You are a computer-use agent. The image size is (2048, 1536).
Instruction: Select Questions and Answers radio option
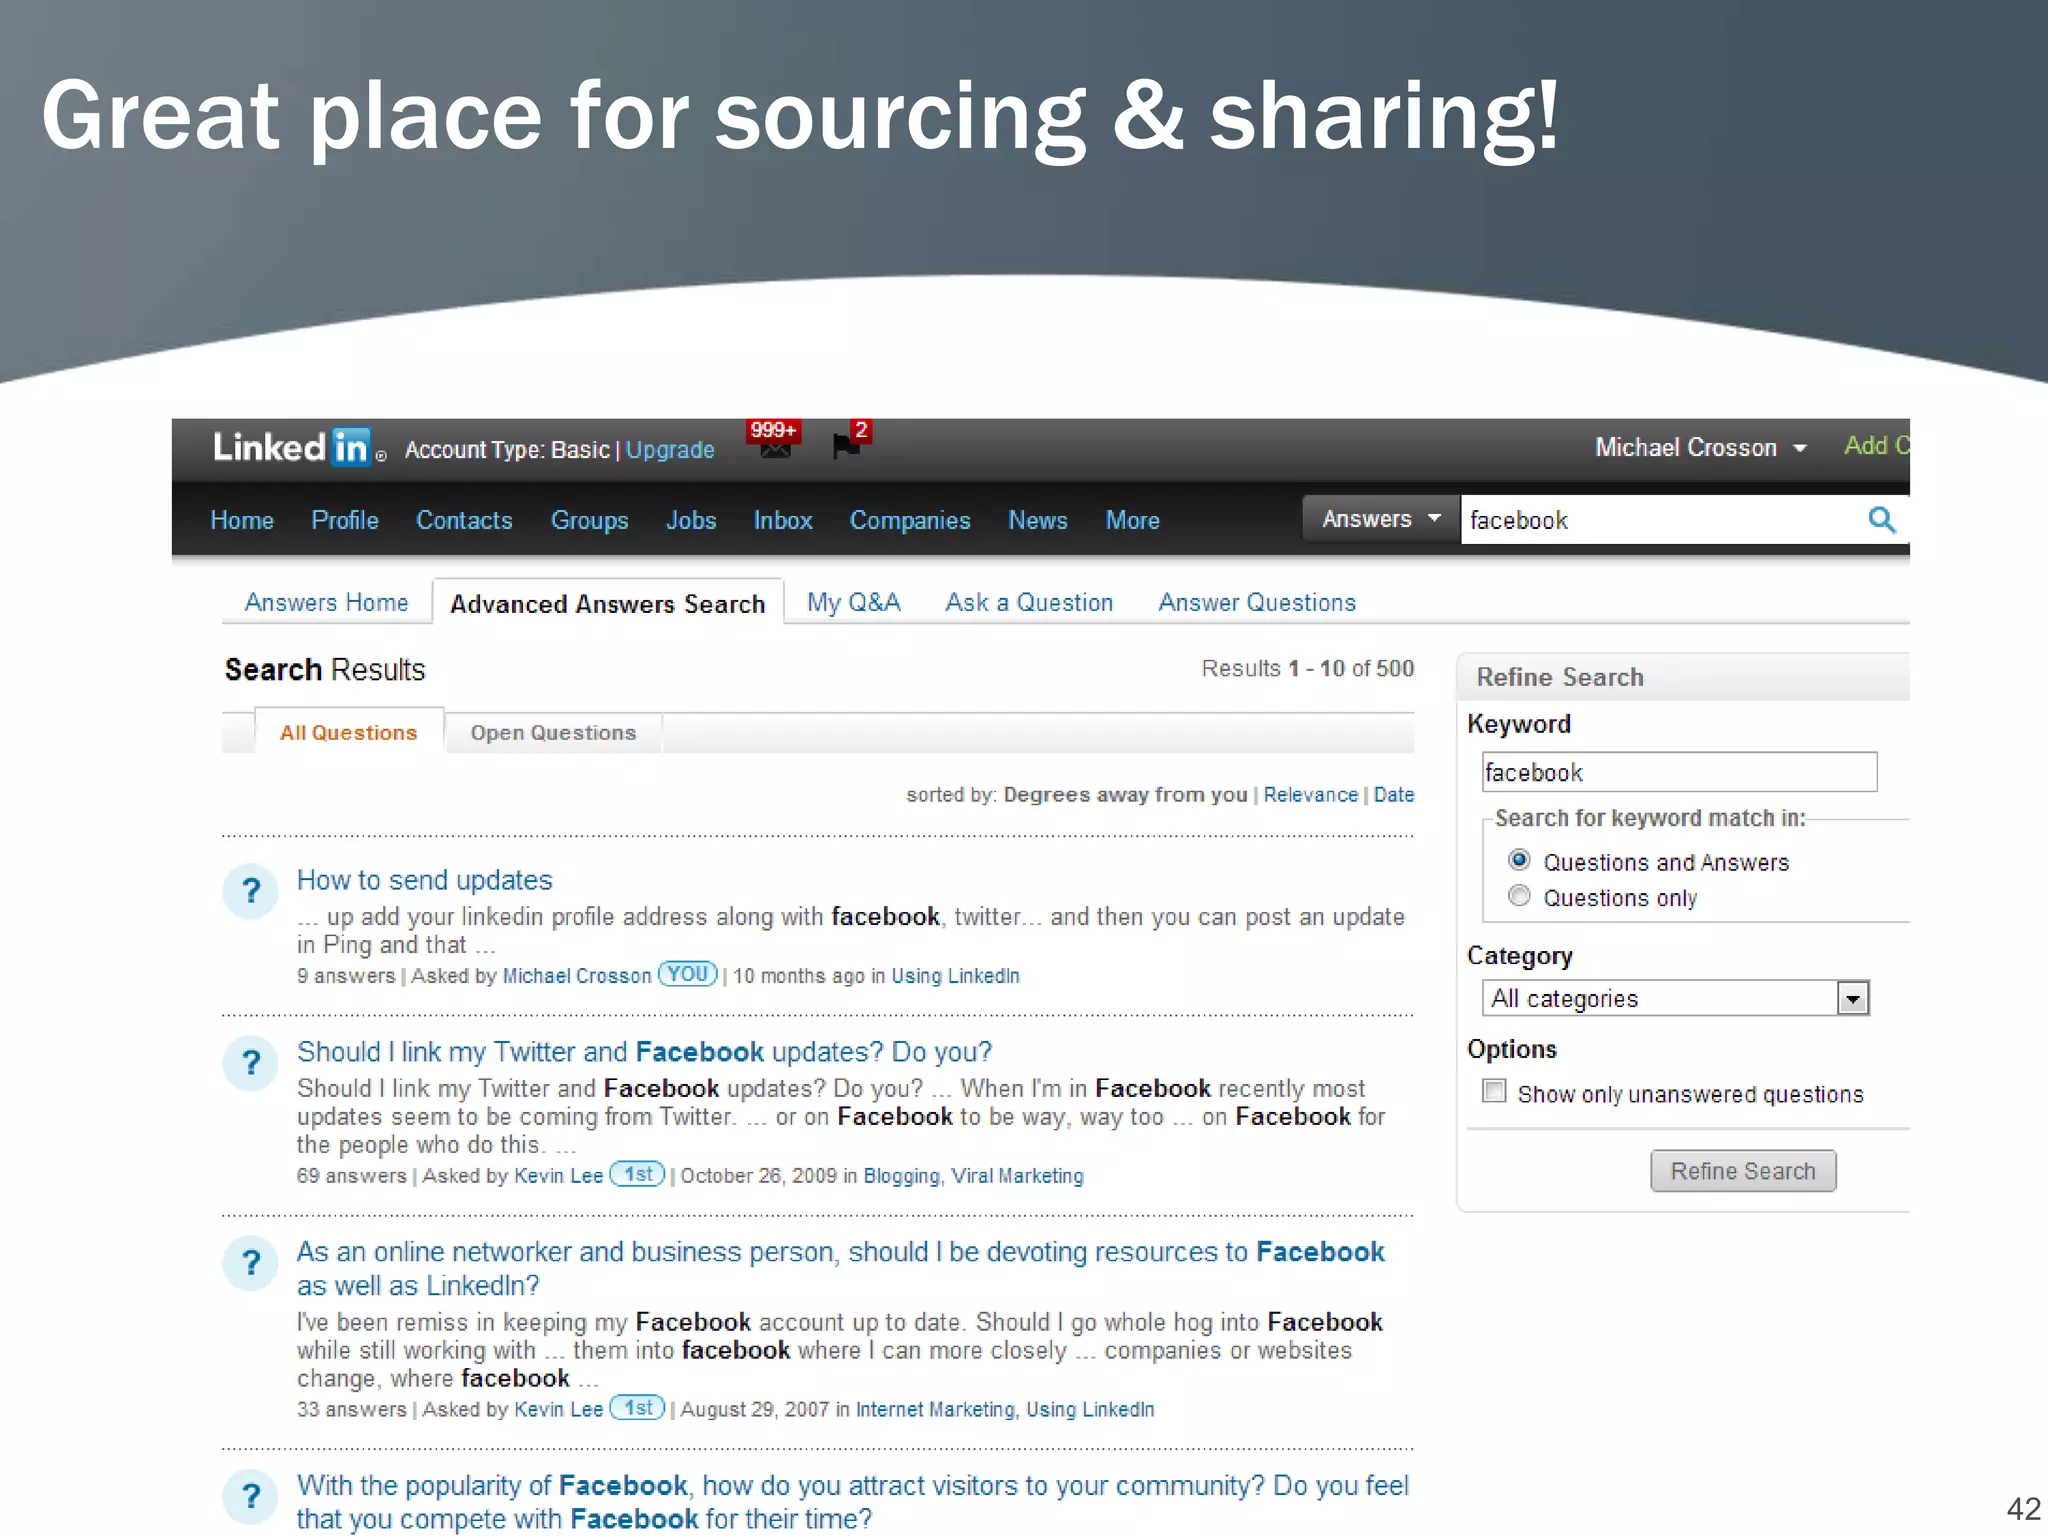1519,860
